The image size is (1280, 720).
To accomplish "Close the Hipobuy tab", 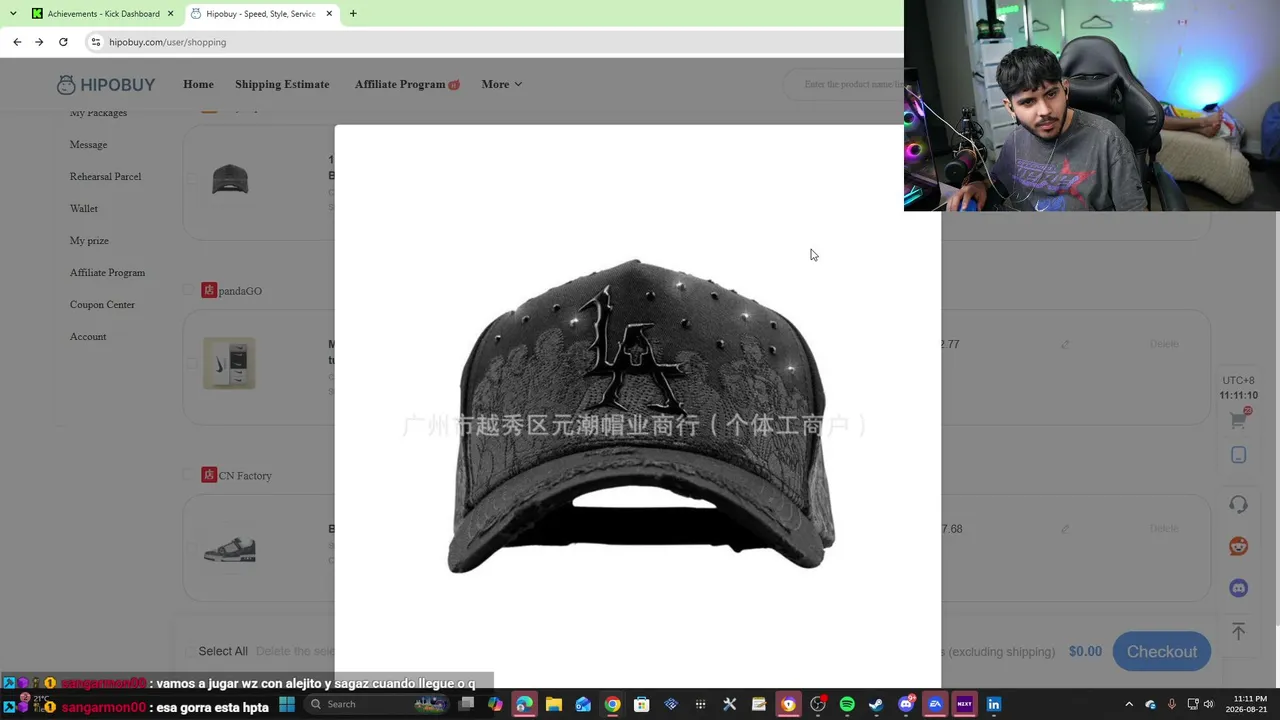I will pyautogui.click(x=329, y=14).
